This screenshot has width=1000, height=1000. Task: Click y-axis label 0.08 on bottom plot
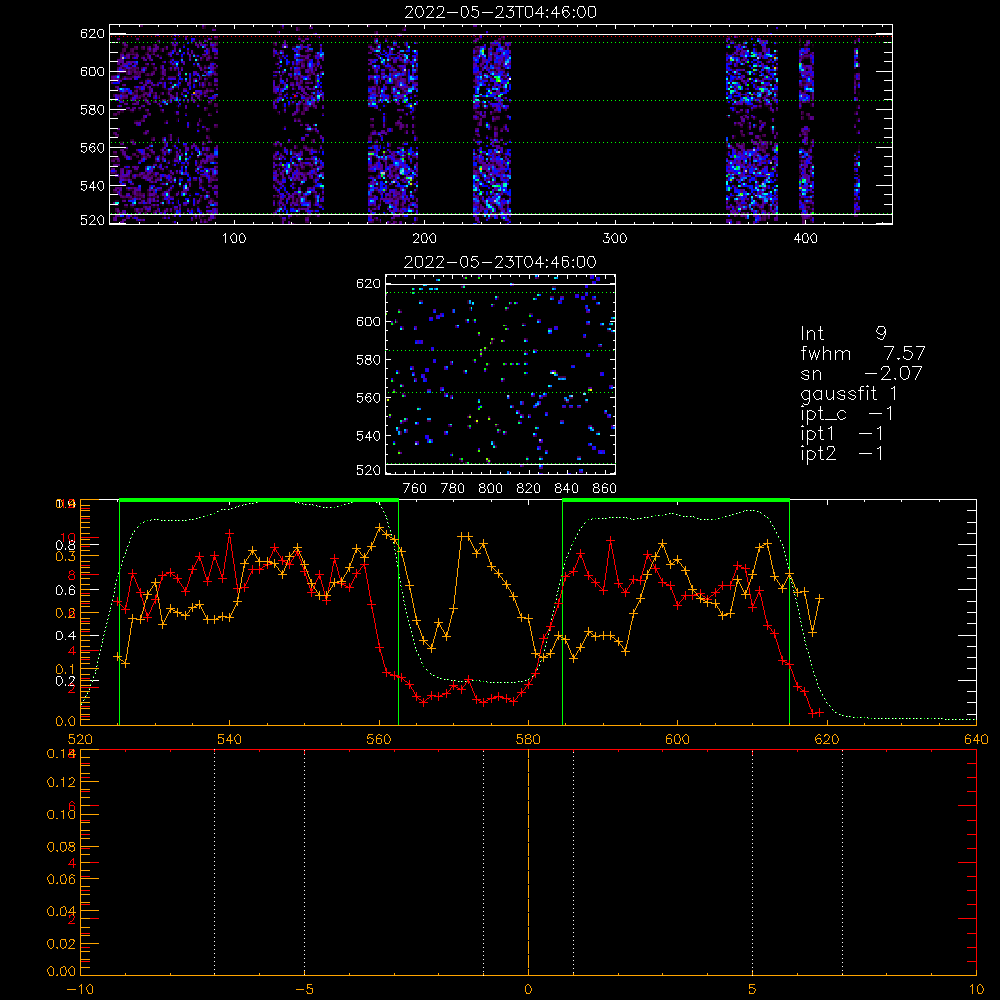[61, 847]
